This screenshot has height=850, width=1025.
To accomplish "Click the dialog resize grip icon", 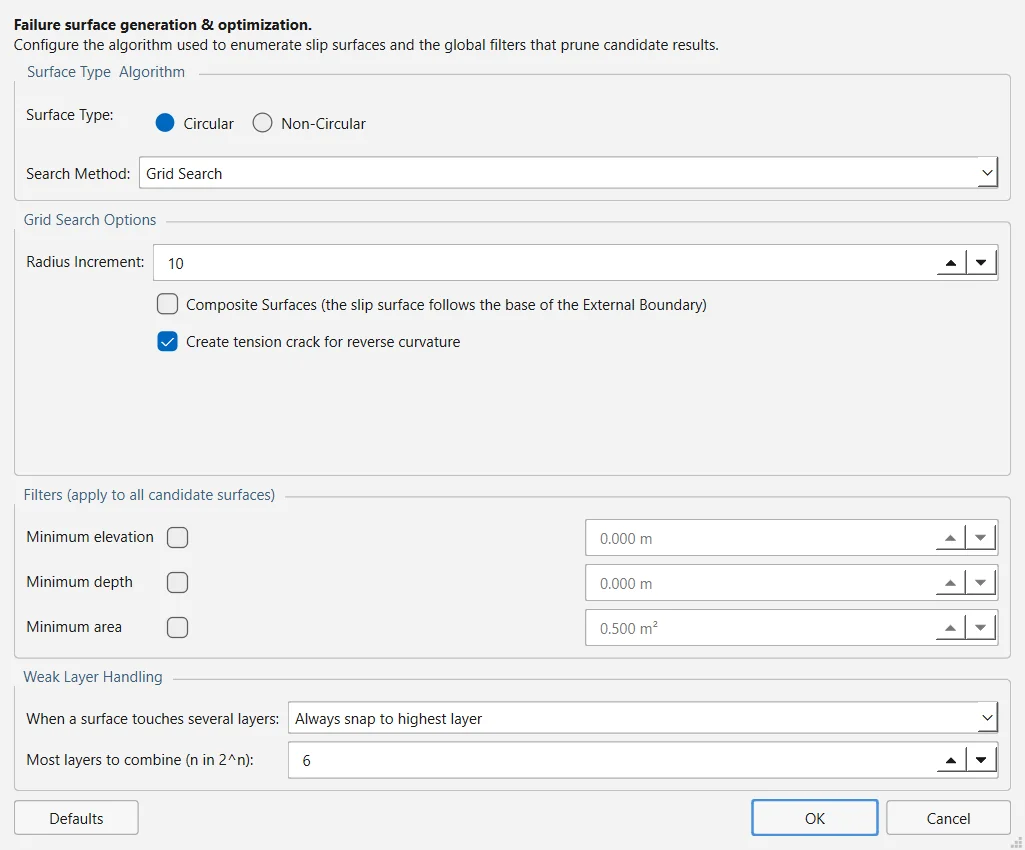I will (x=1017, y=843).
